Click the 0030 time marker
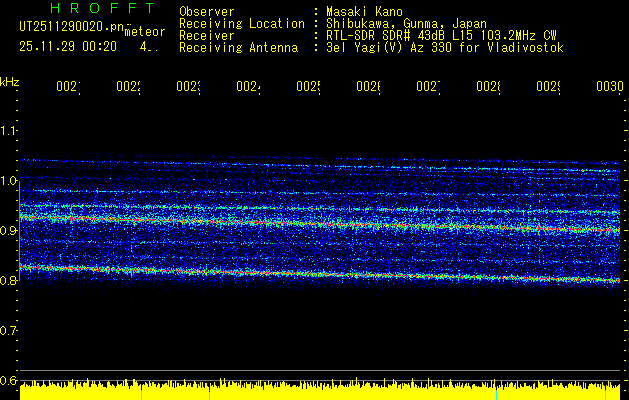Viewport: 629px width, 400px height. tap(609, 87)
